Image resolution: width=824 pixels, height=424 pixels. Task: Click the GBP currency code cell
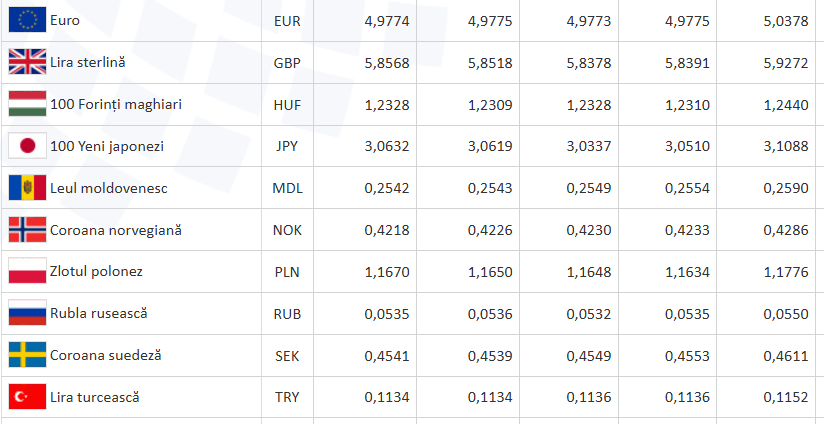pyautogui.click(x=287, y=62)
